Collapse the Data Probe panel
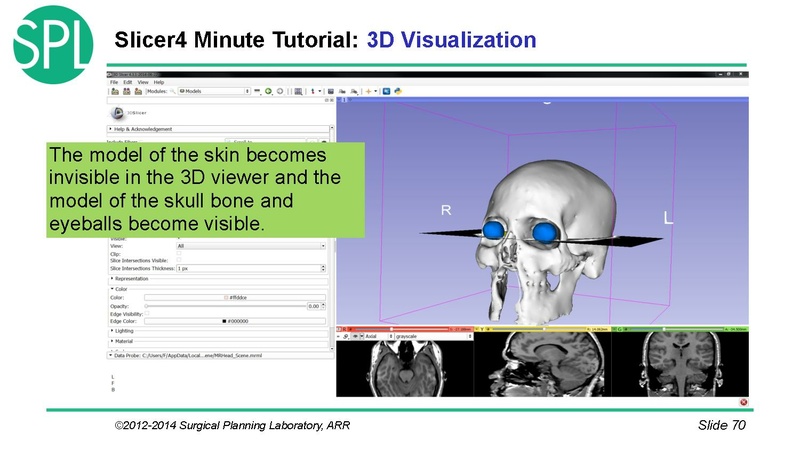 coord(220,355)
